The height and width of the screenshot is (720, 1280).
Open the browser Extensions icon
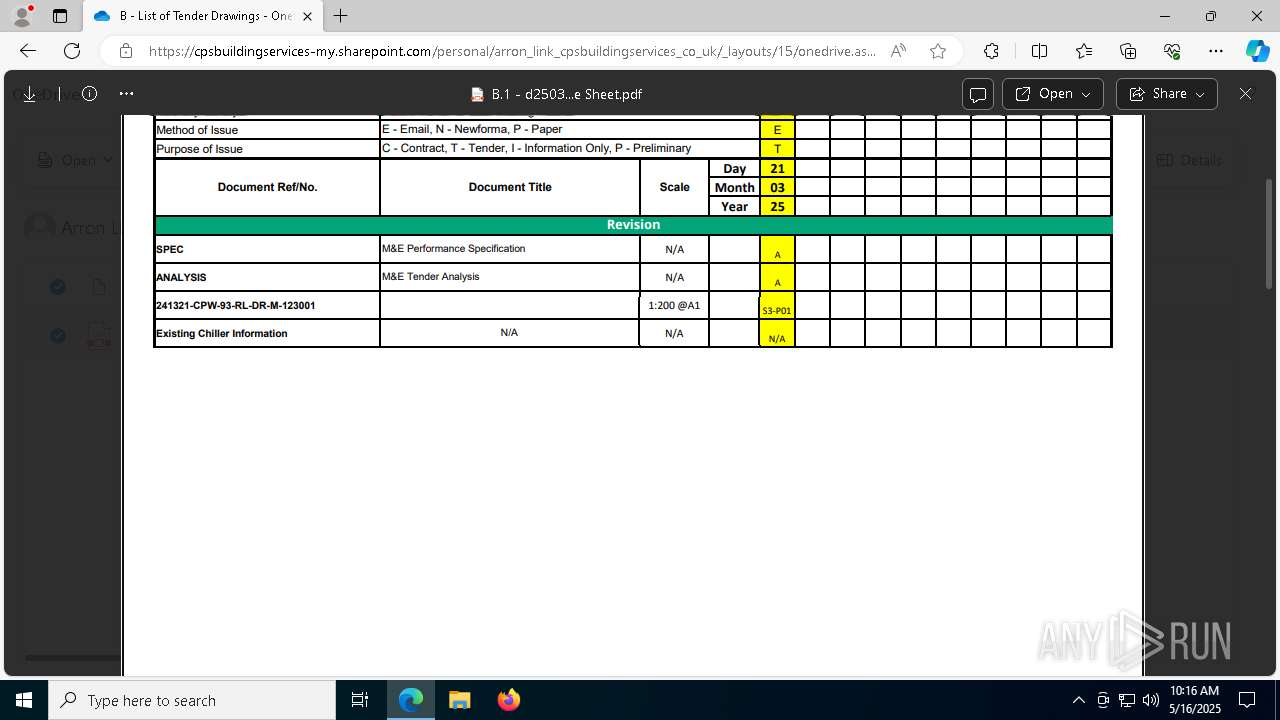991,51
